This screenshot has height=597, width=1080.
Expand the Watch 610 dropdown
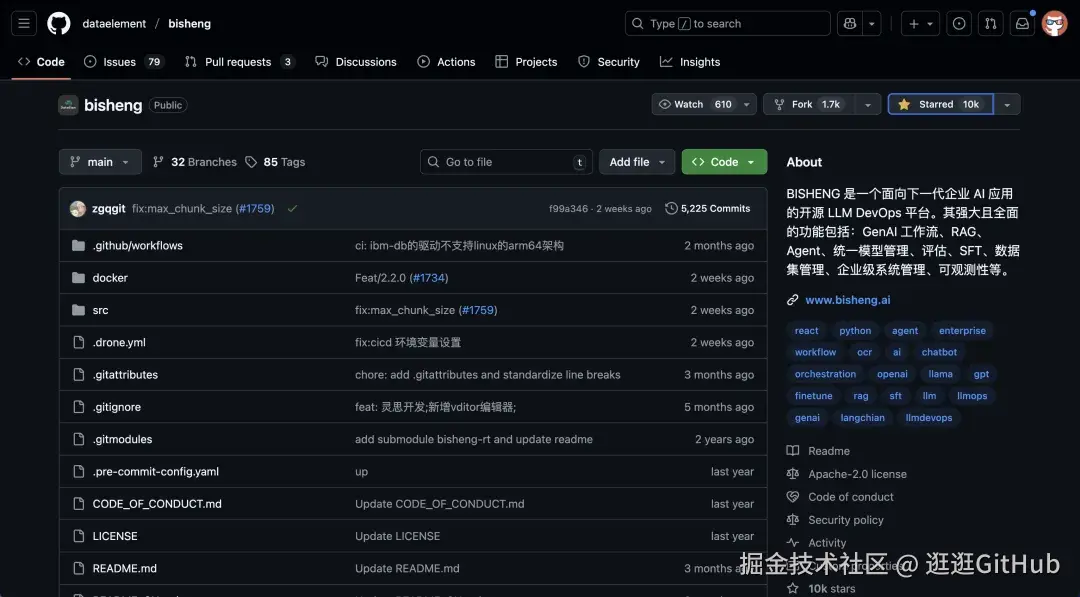pos(704,104)
